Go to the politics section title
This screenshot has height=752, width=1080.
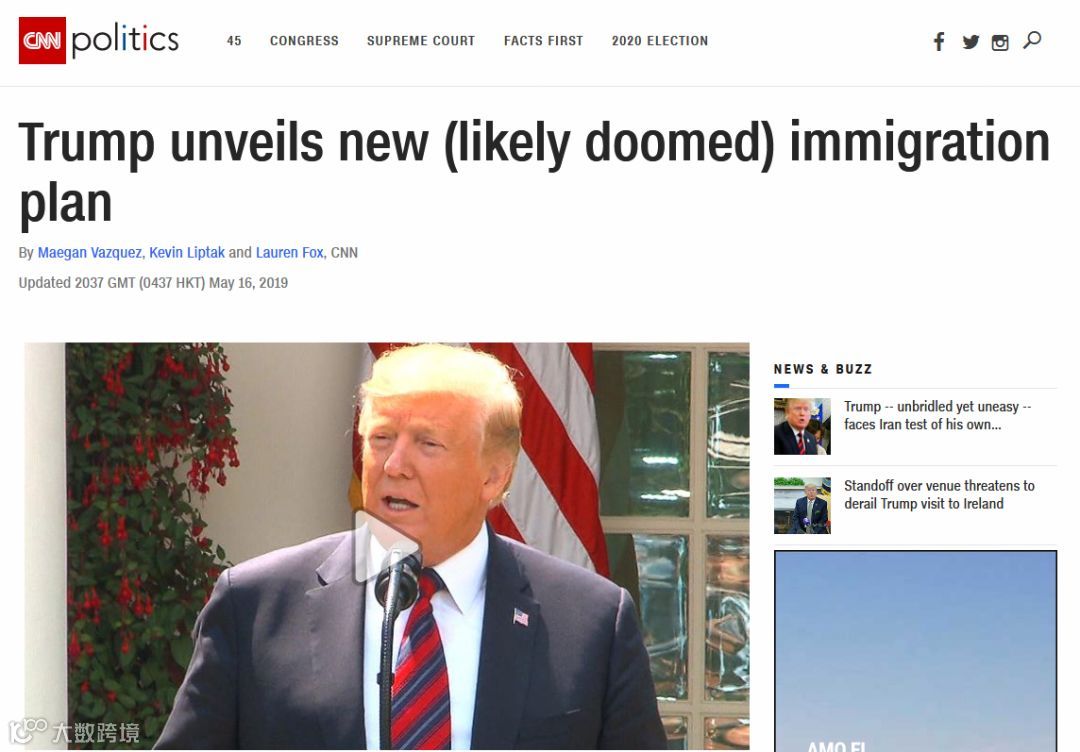tap(125, 40)
